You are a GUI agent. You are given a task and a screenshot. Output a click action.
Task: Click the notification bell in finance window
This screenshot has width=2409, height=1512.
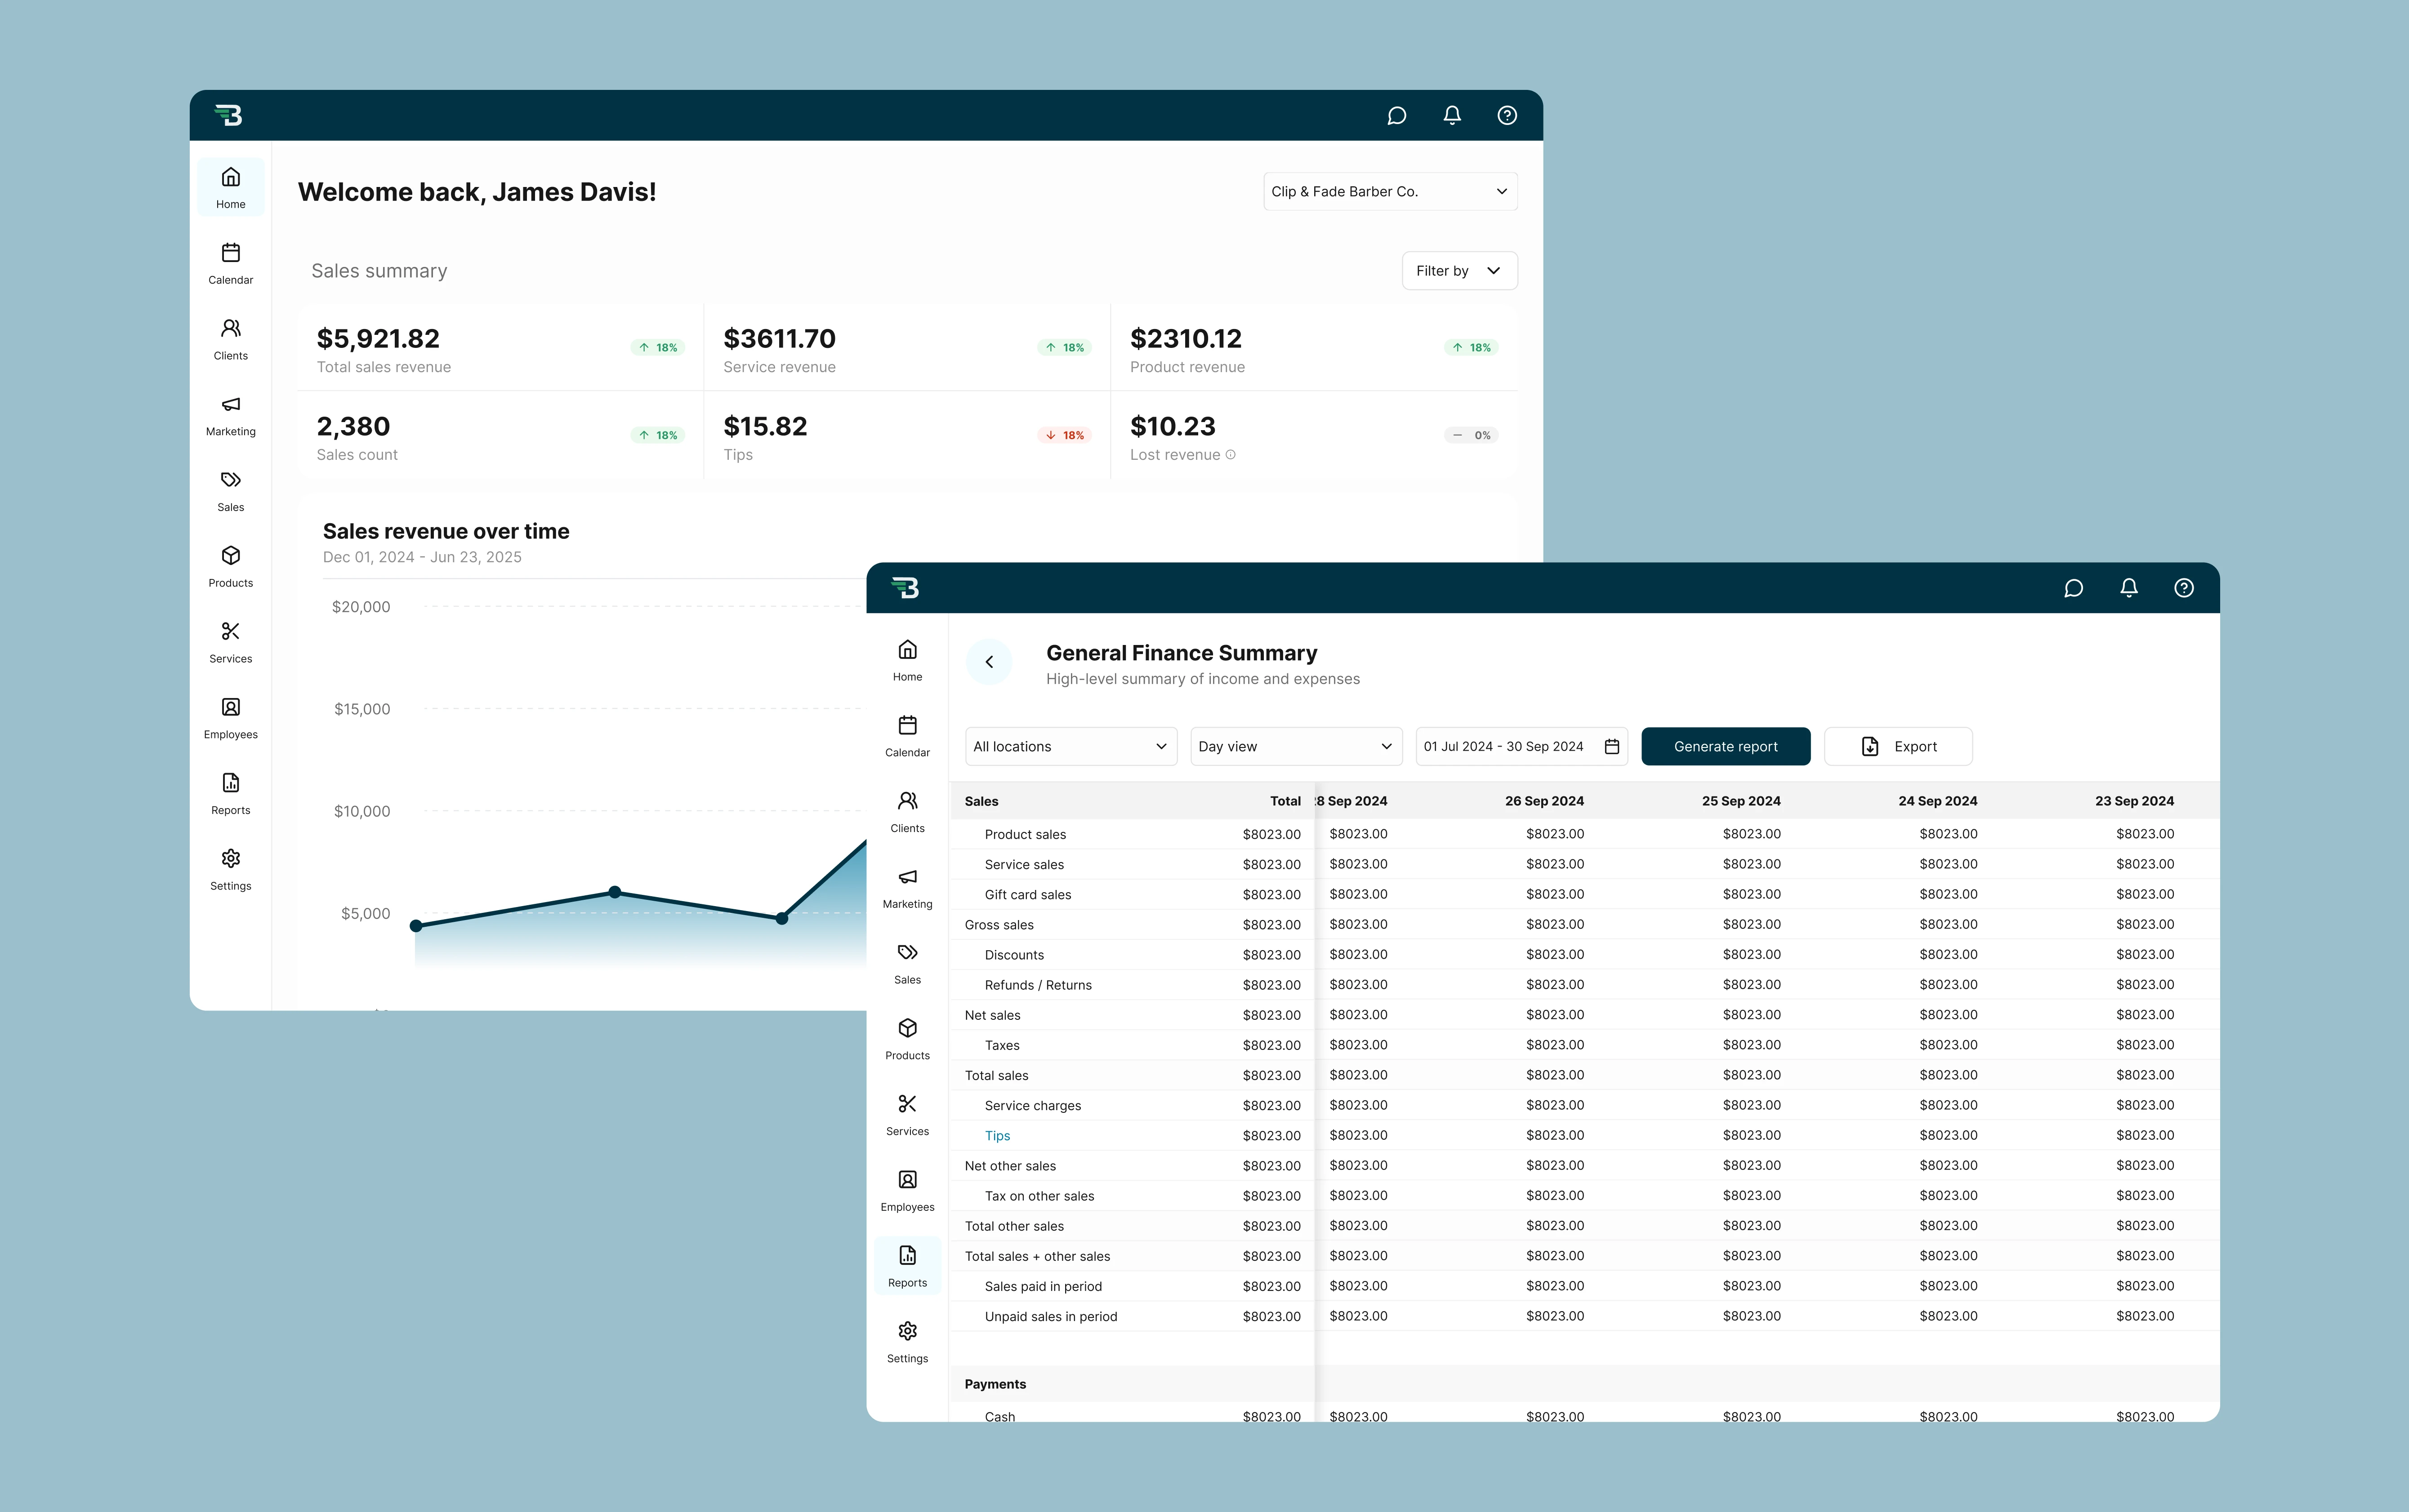(x=2128, y=588)
